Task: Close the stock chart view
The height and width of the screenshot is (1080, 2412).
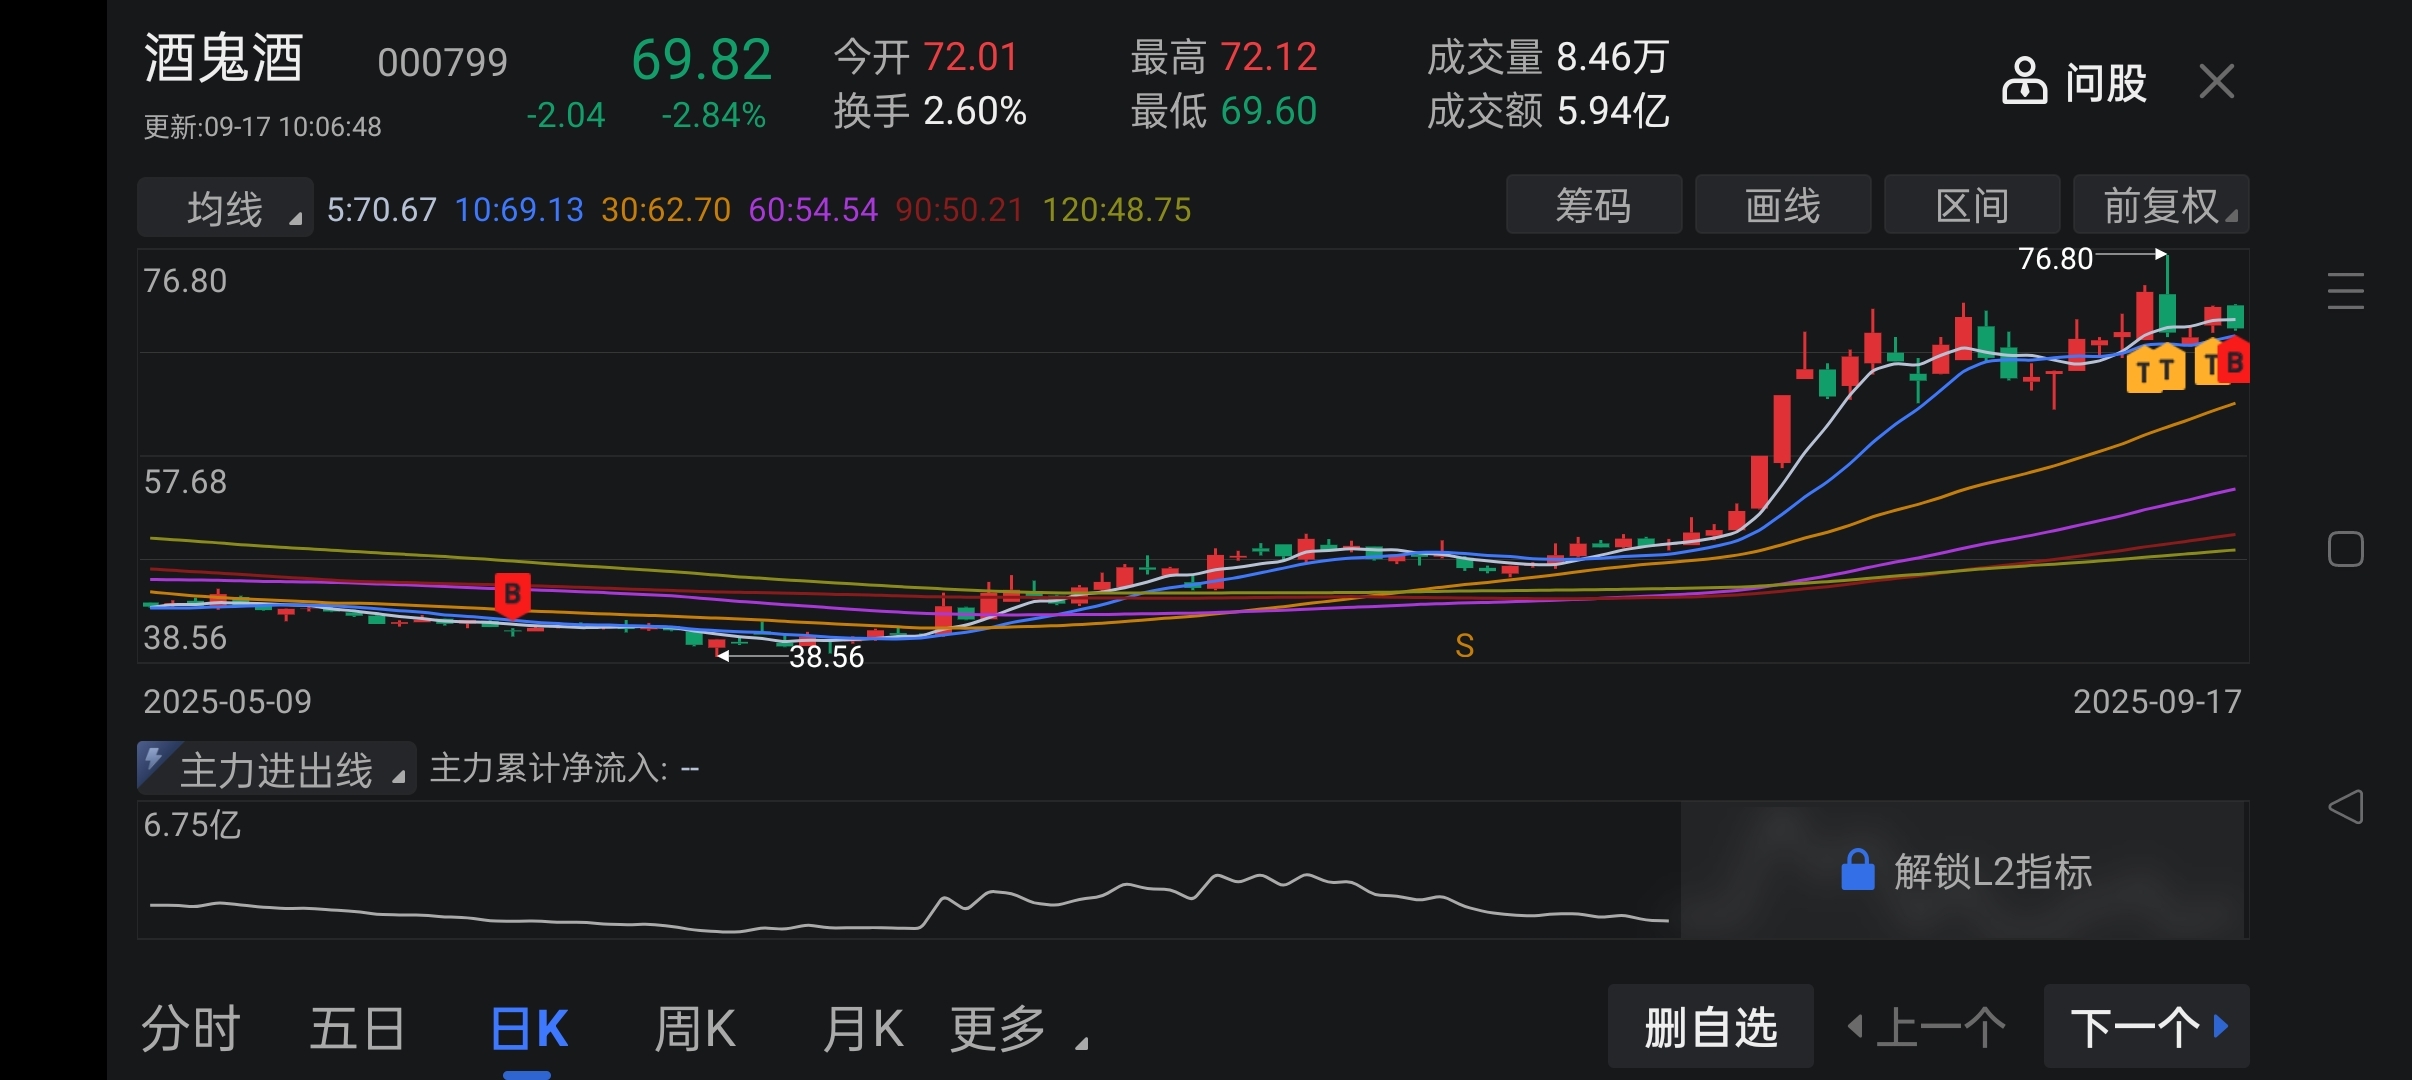Action: (x=2217, y=81)
